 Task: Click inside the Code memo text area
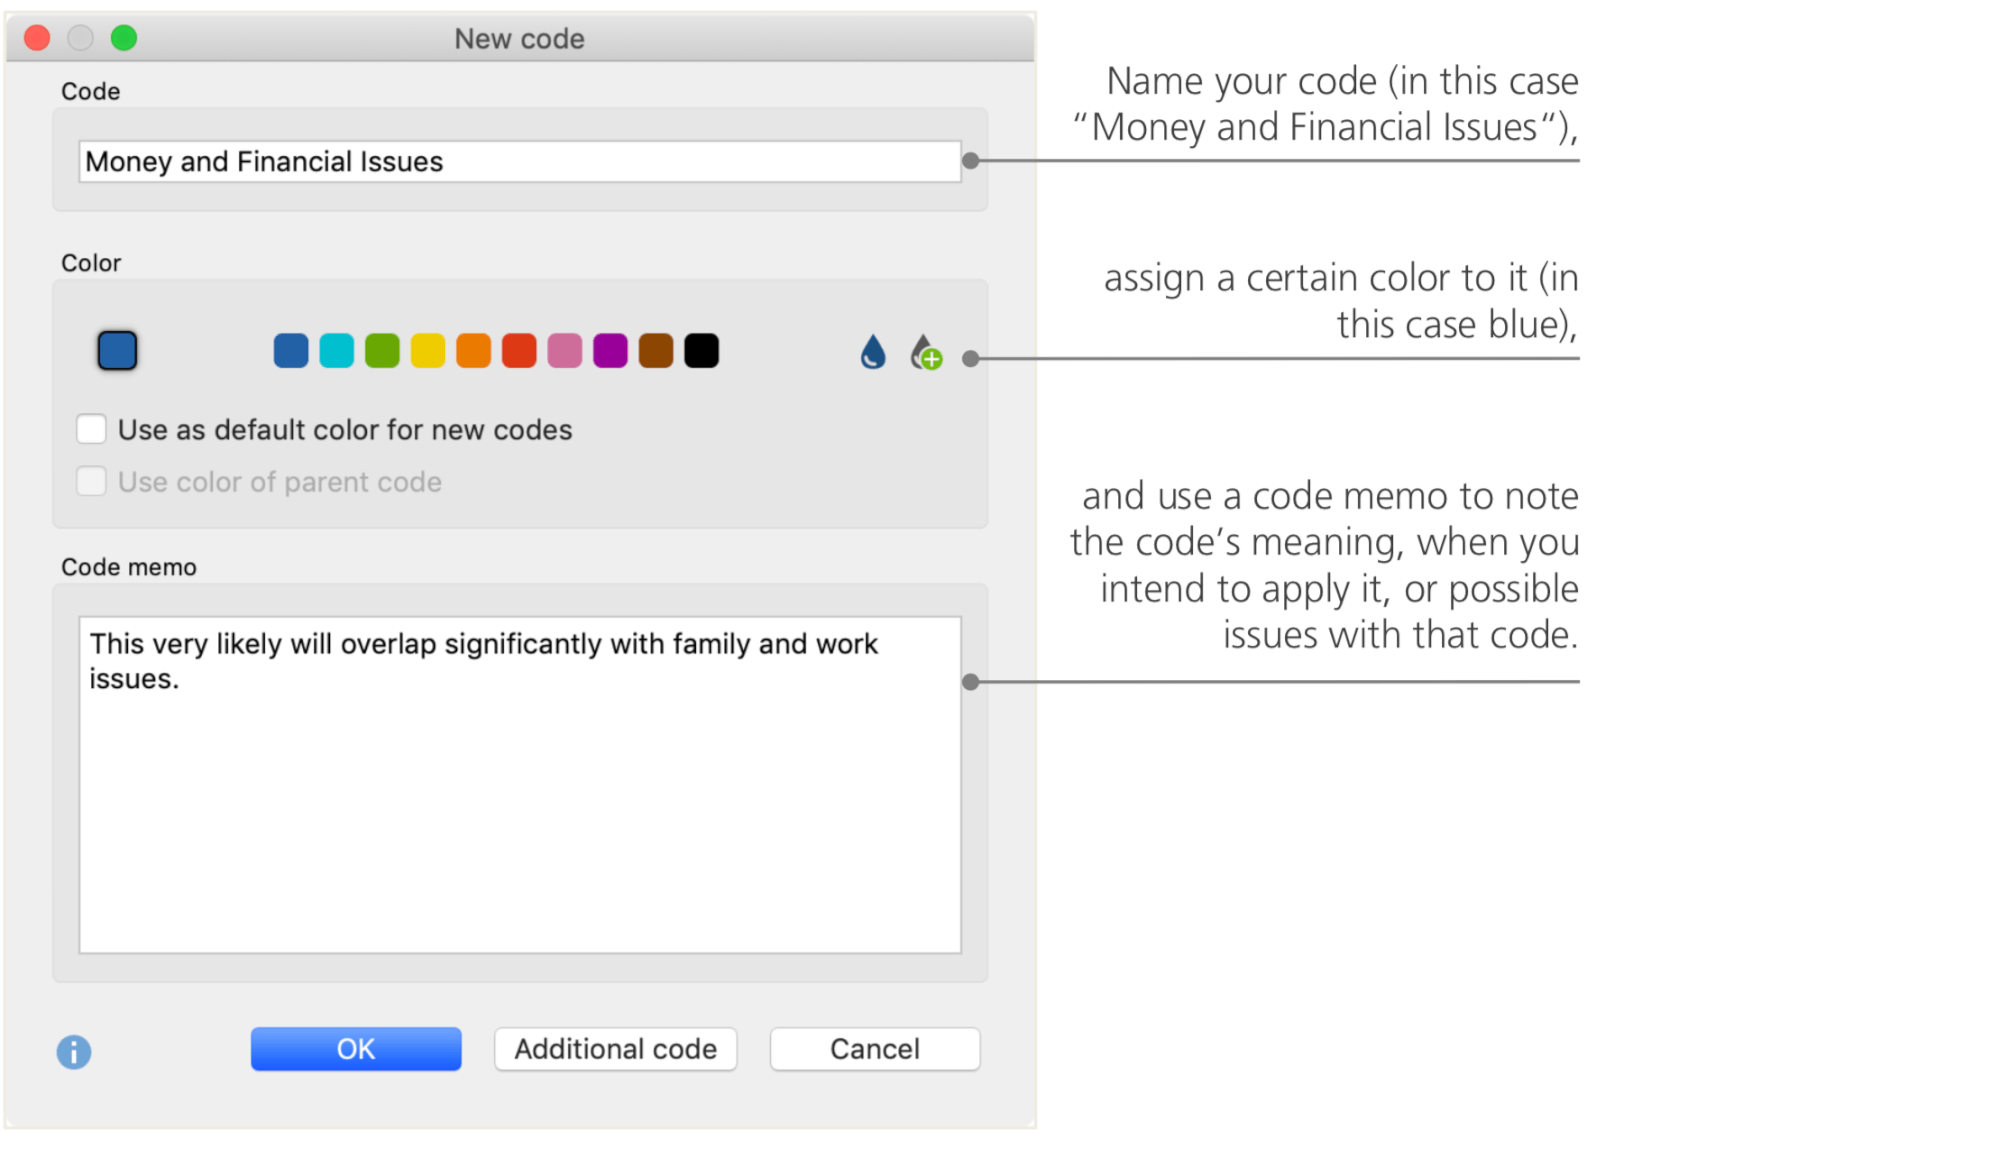click(x=520, y=800)
